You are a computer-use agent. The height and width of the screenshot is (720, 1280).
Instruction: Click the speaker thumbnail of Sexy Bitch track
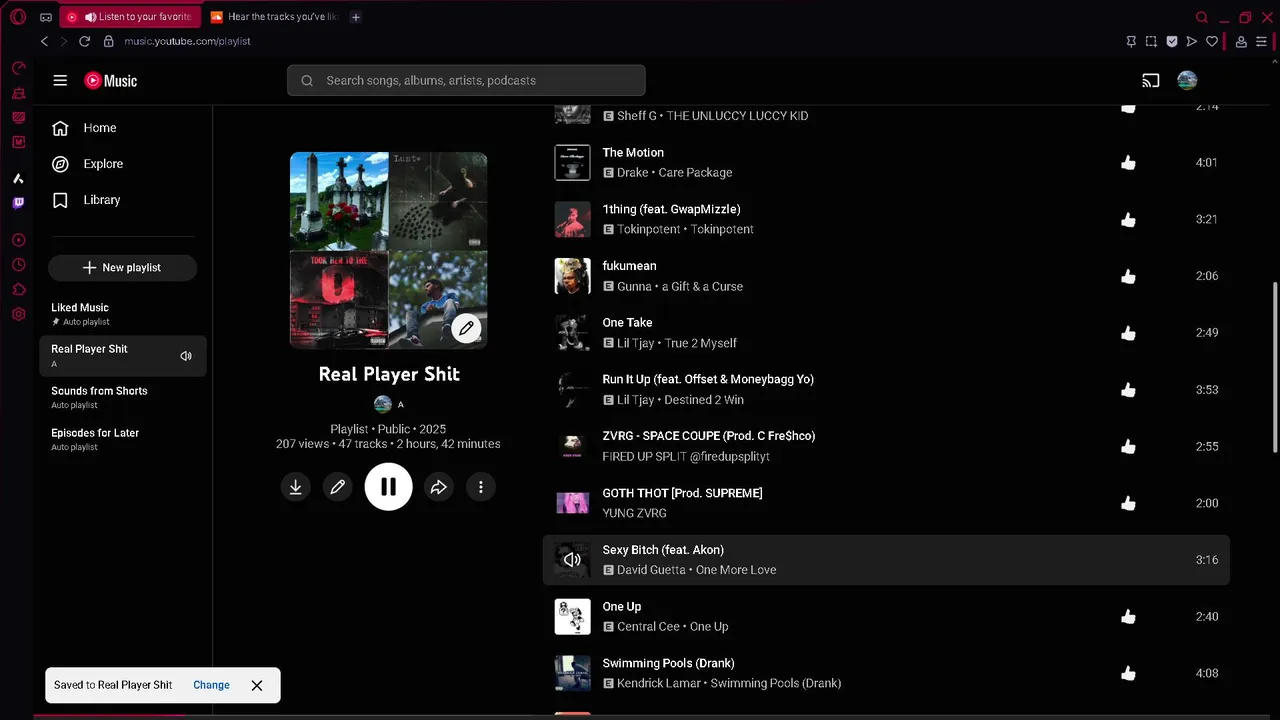[573, 560]
